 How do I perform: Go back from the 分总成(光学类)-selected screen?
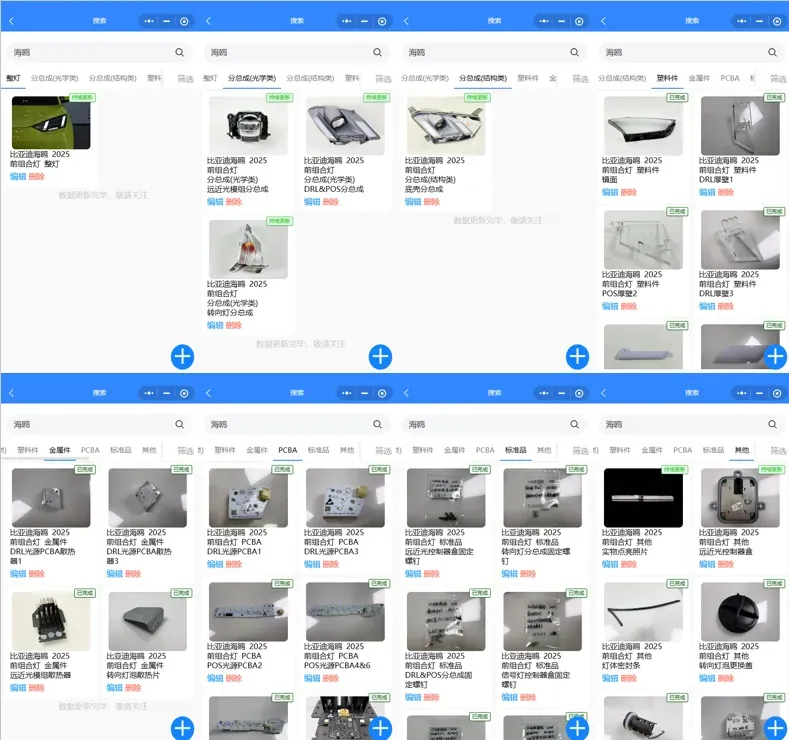(208, 21)
